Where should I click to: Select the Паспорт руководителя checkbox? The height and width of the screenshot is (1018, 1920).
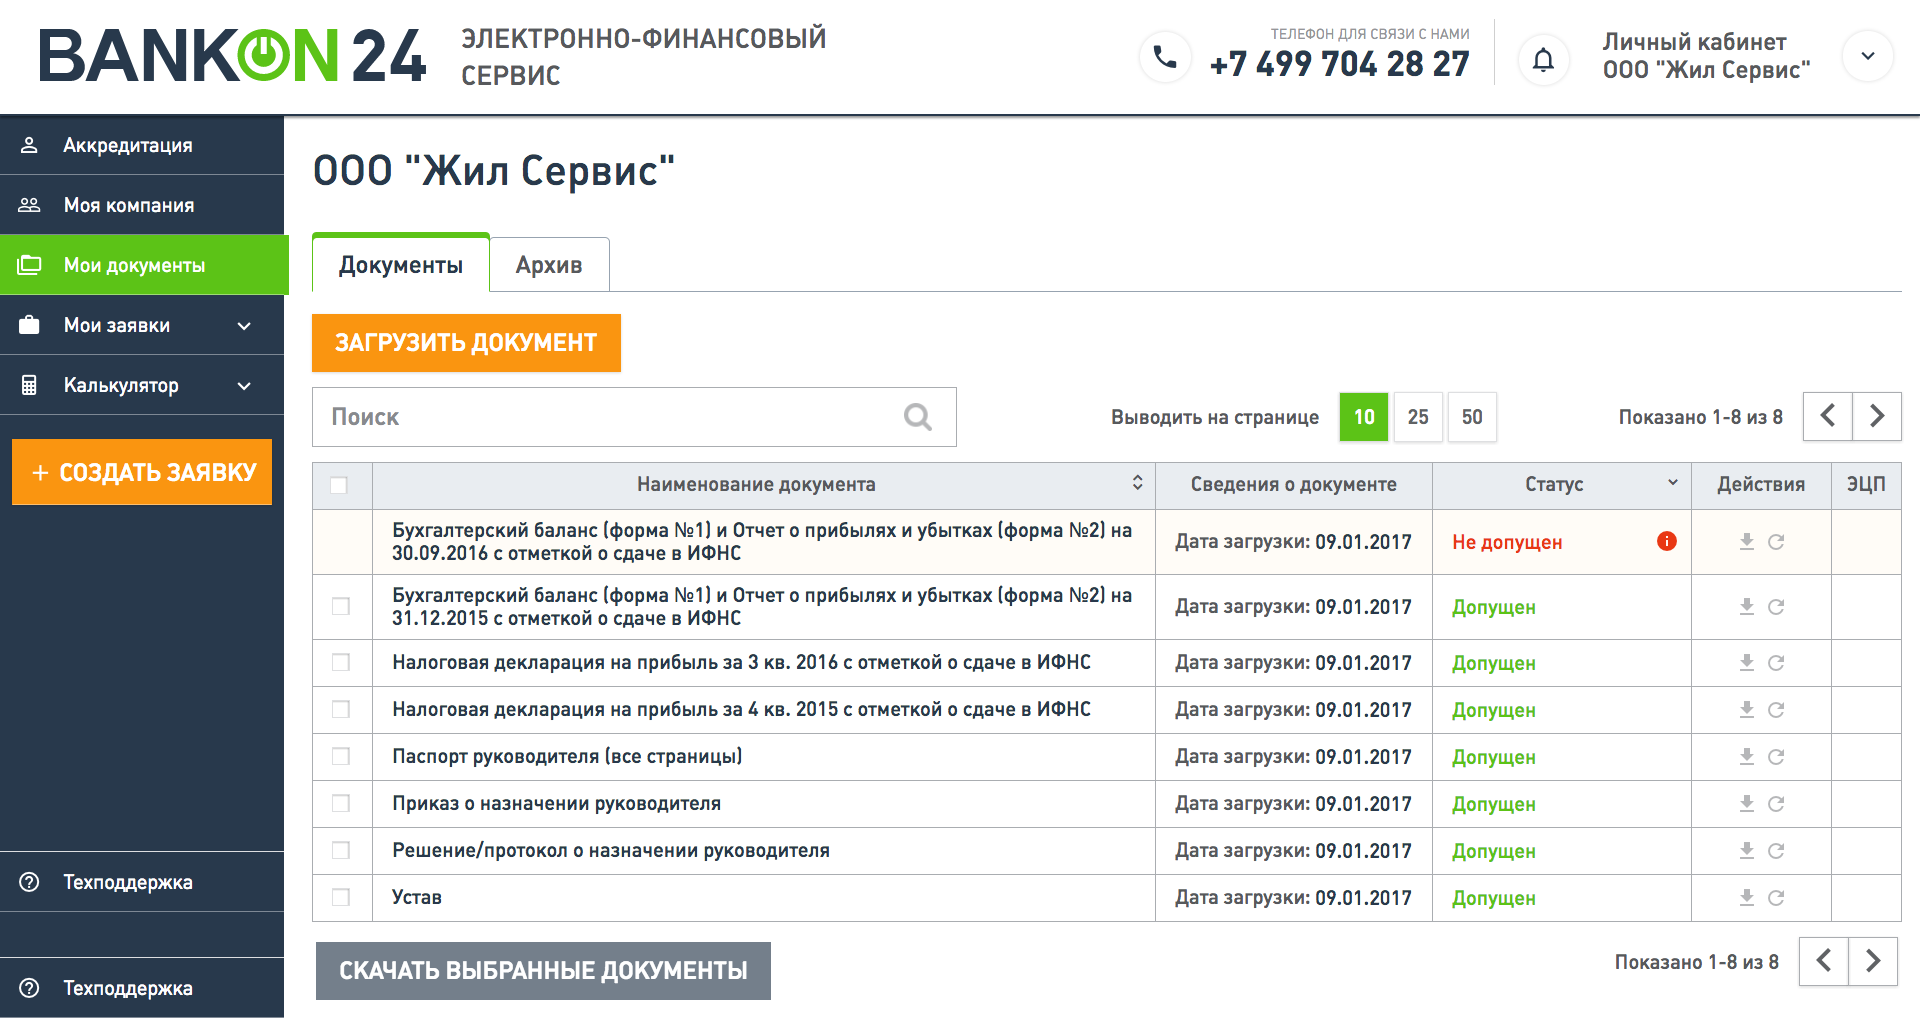click(341, 756)
